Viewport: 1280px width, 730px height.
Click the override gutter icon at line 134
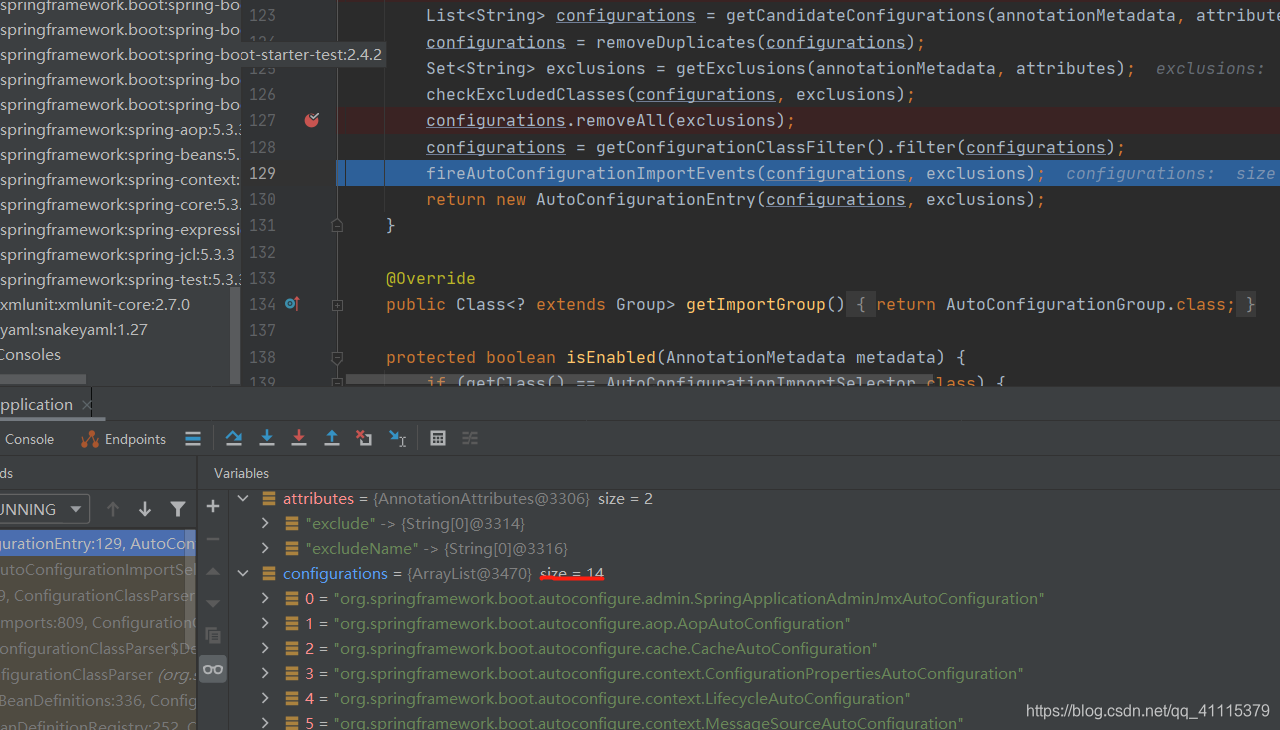point(292,303)
